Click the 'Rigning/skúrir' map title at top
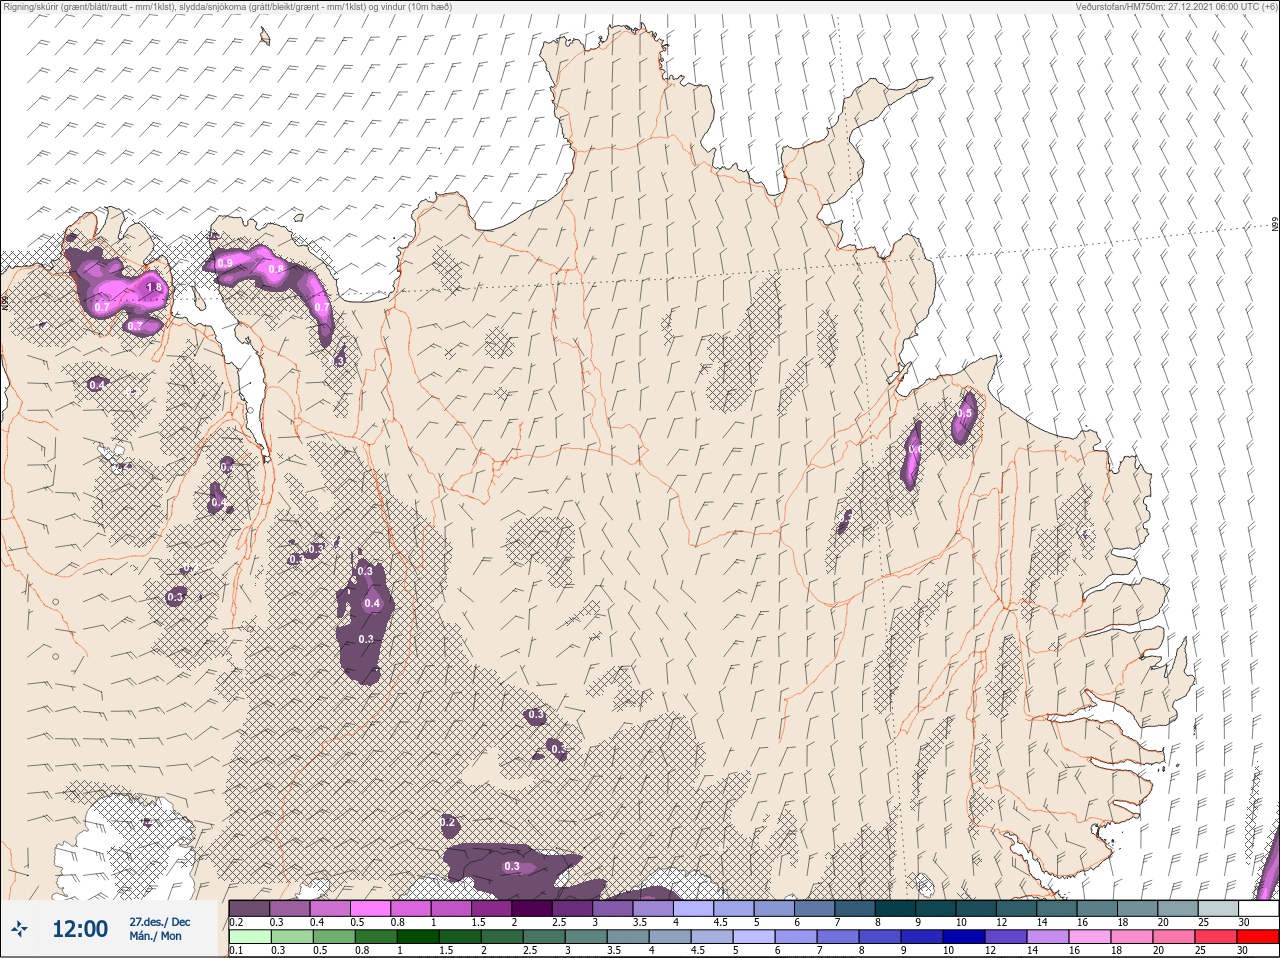 [228, 7]
